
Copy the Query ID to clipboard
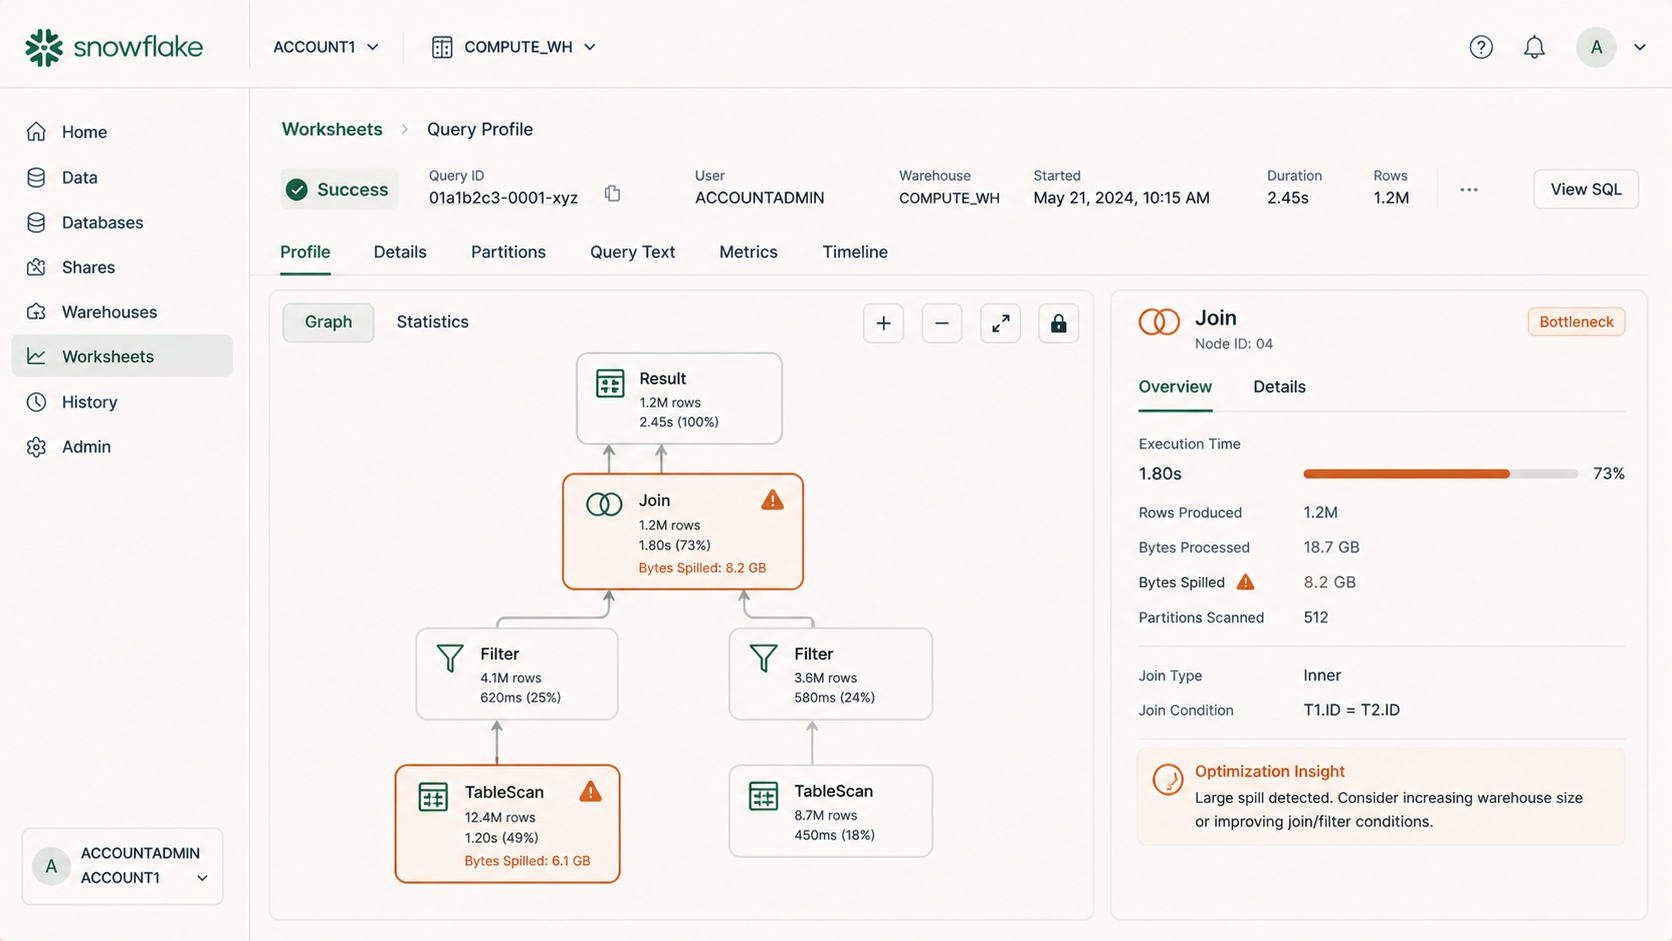tap(612, 194)
